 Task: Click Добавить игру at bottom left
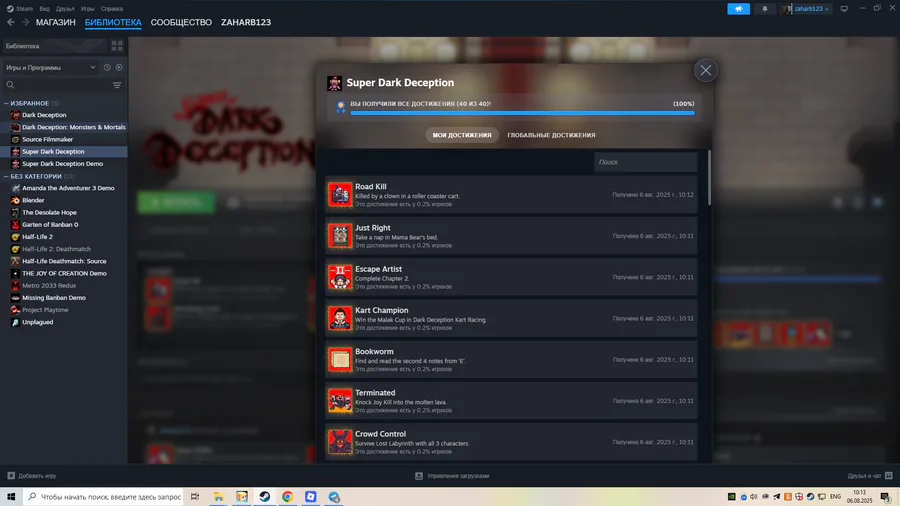click(32, 476)
